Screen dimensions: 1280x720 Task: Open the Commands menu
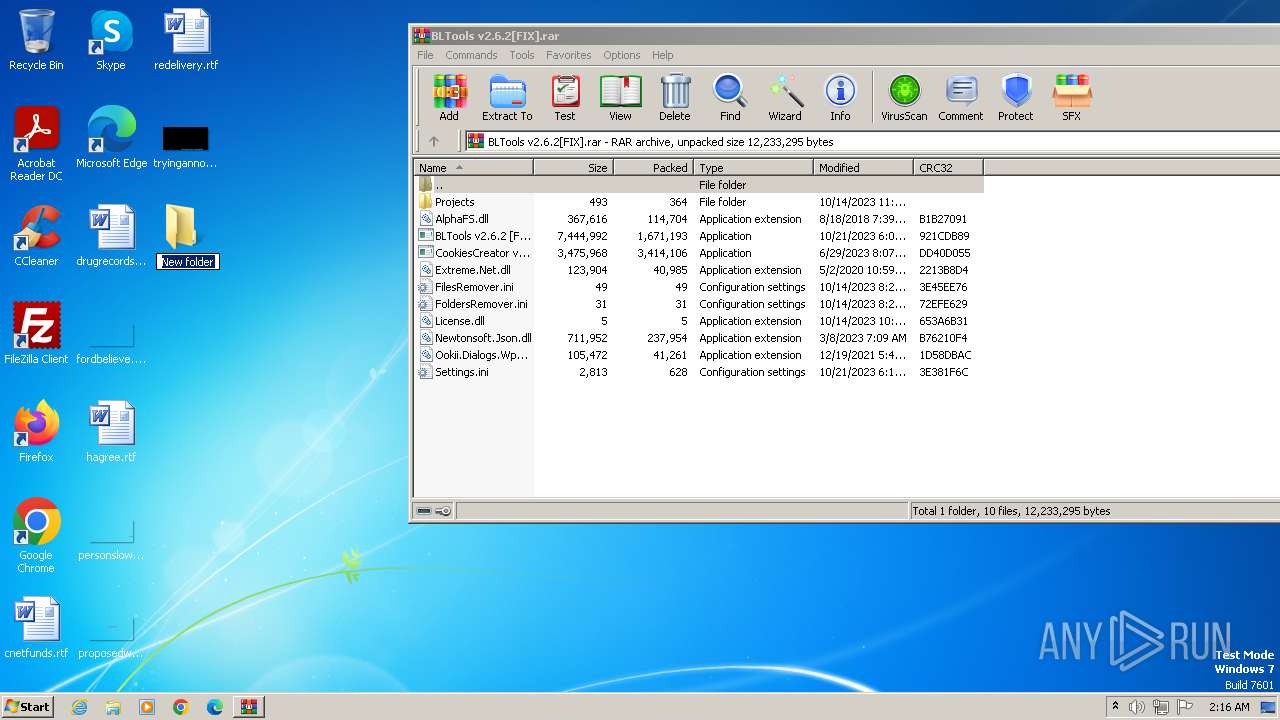tap(471, 55)
